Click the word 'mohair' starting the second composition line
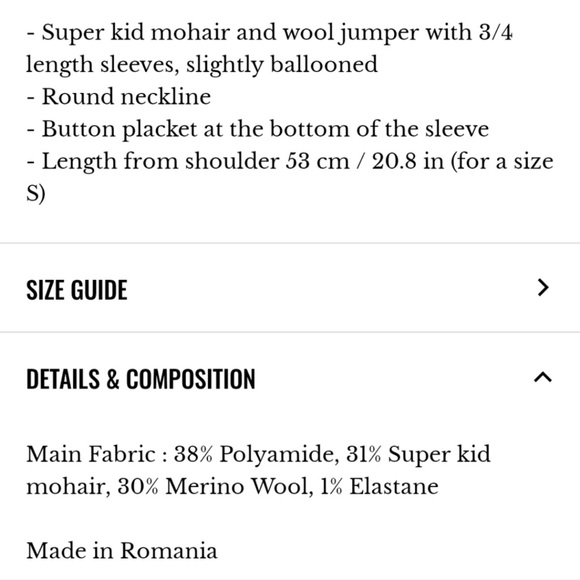 click(x=68, y=486)
